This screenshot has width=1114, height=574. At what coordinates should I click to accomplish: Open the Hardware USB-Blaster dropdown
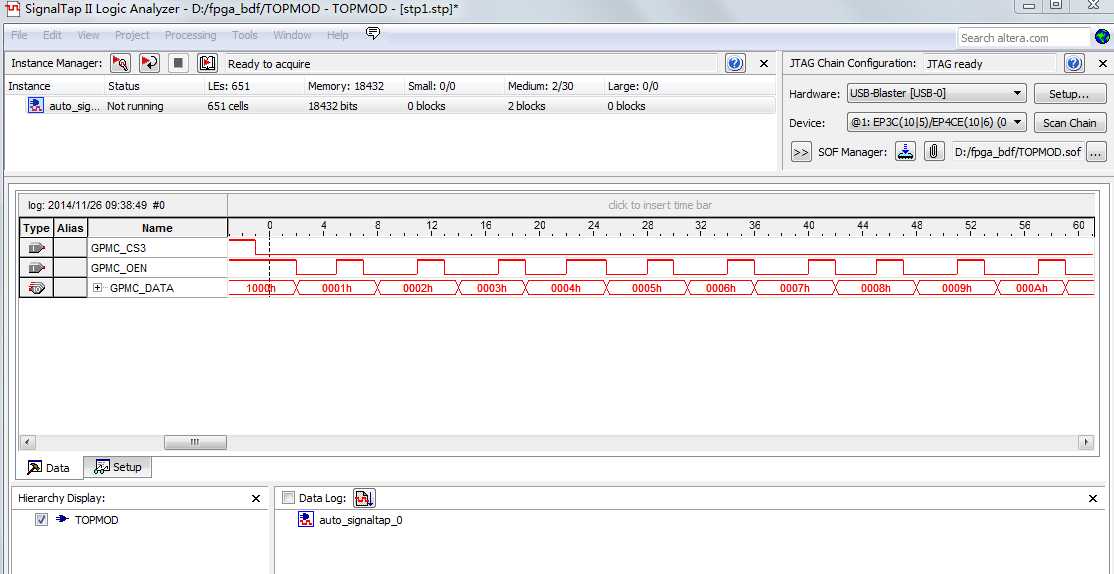pyautogui.click(x=936, y=93)
